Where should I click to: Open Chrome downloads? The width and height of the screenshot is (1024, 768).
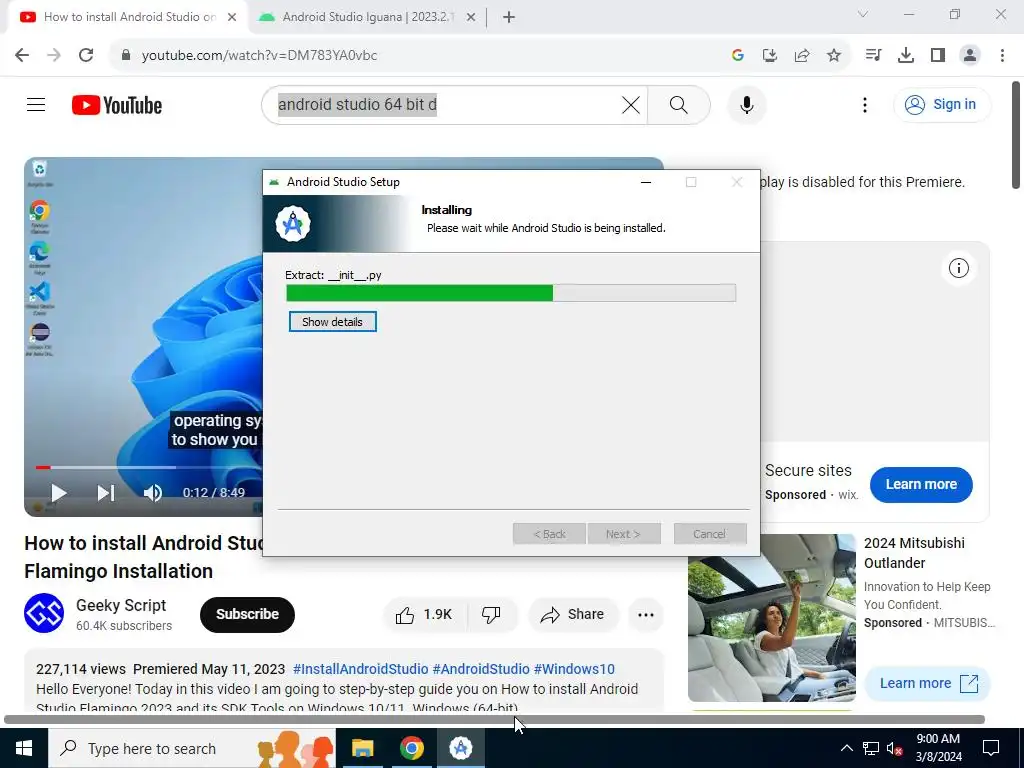906,55
